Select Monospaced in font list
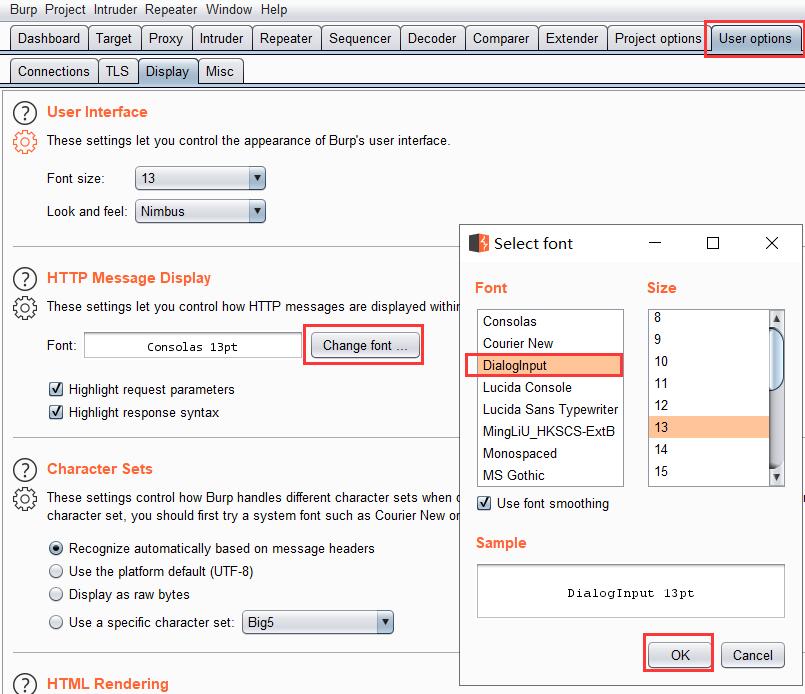 550,453
